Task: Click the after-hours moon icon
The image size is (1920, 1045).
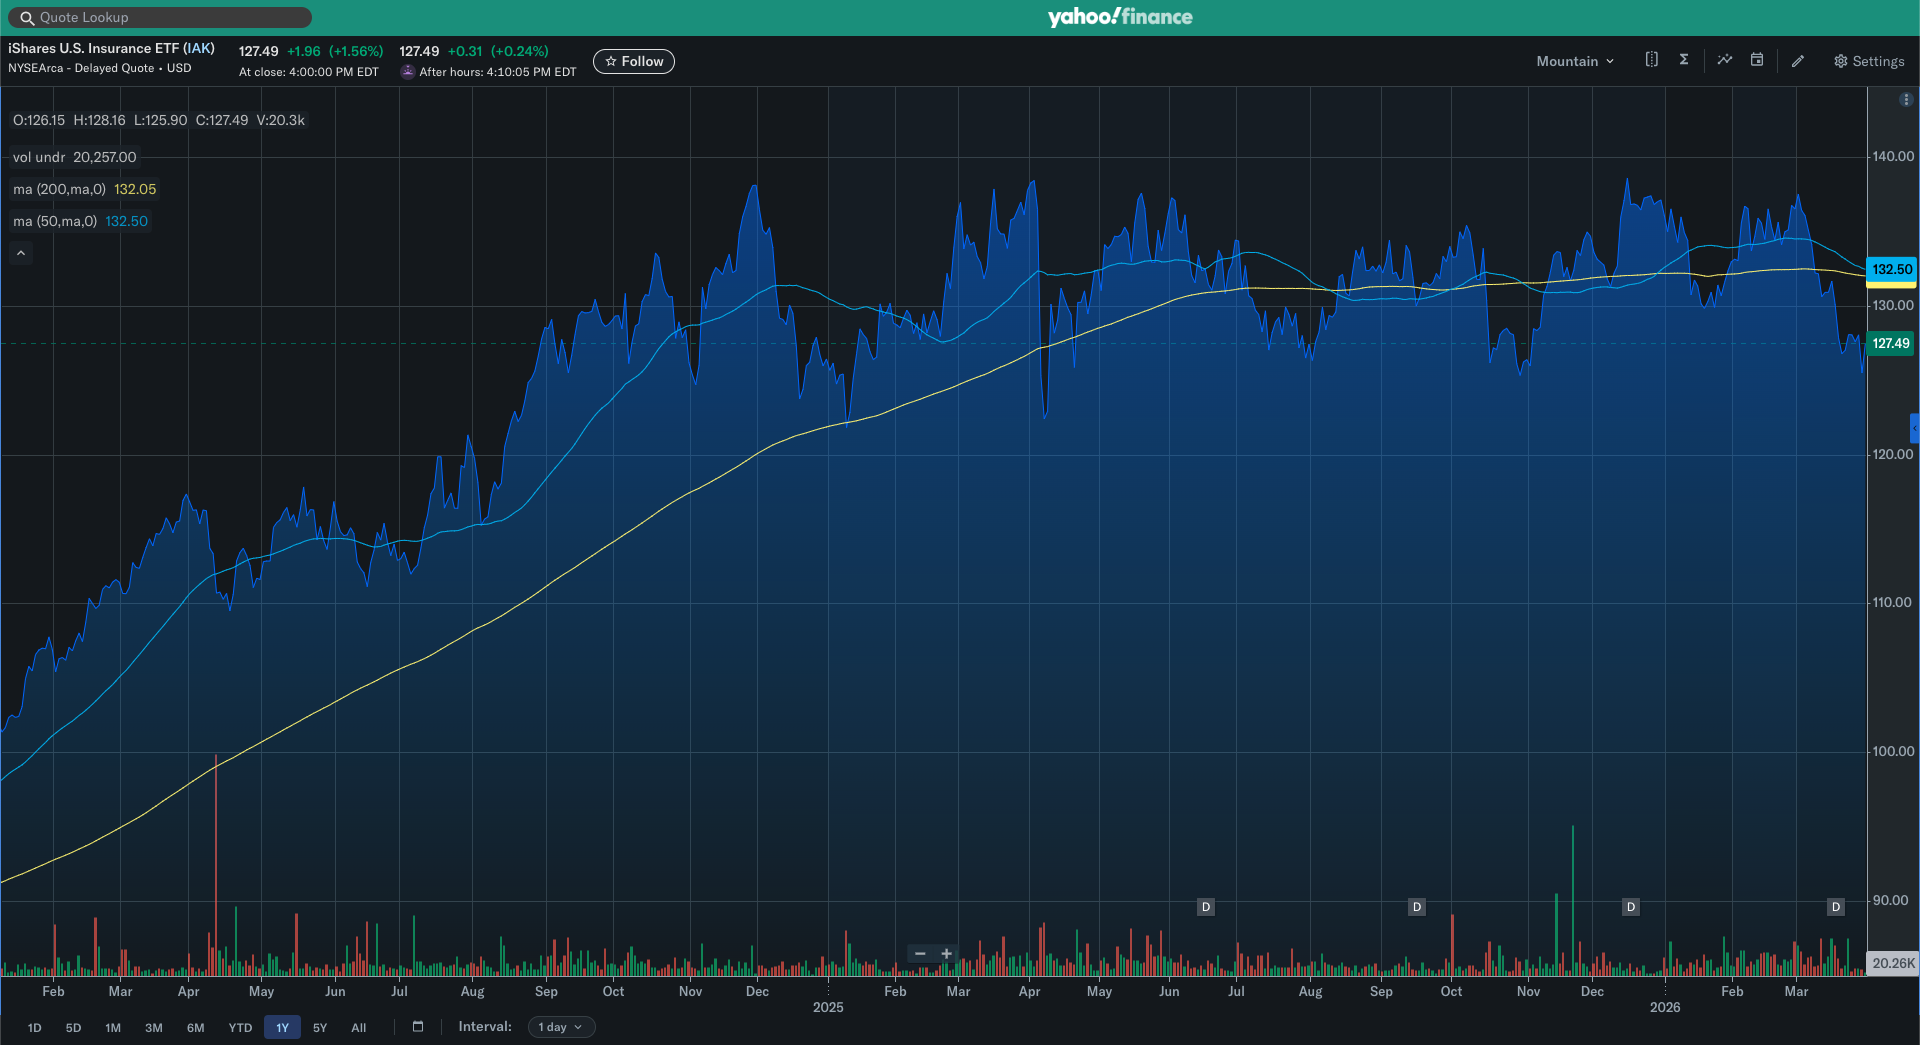Action: click(x=407, y=72)
